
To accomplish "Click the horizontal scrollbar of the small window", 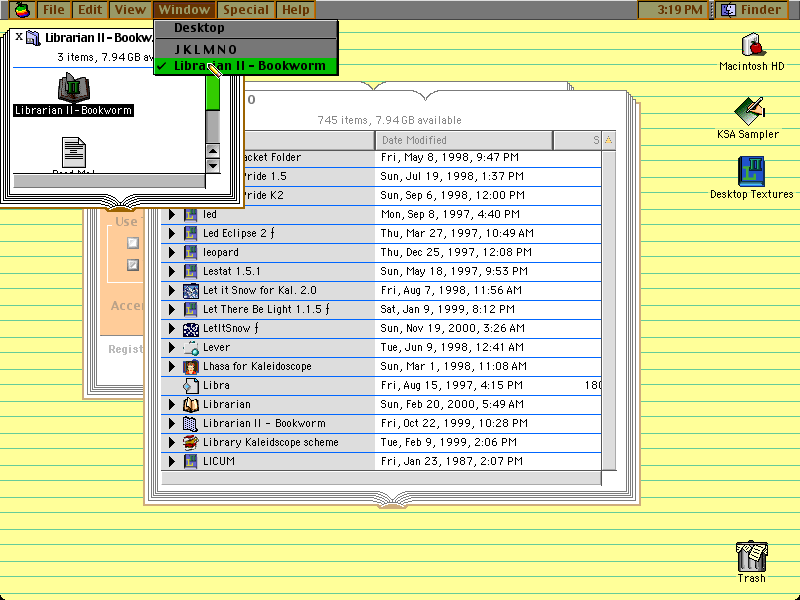I will tap(109, 181).
